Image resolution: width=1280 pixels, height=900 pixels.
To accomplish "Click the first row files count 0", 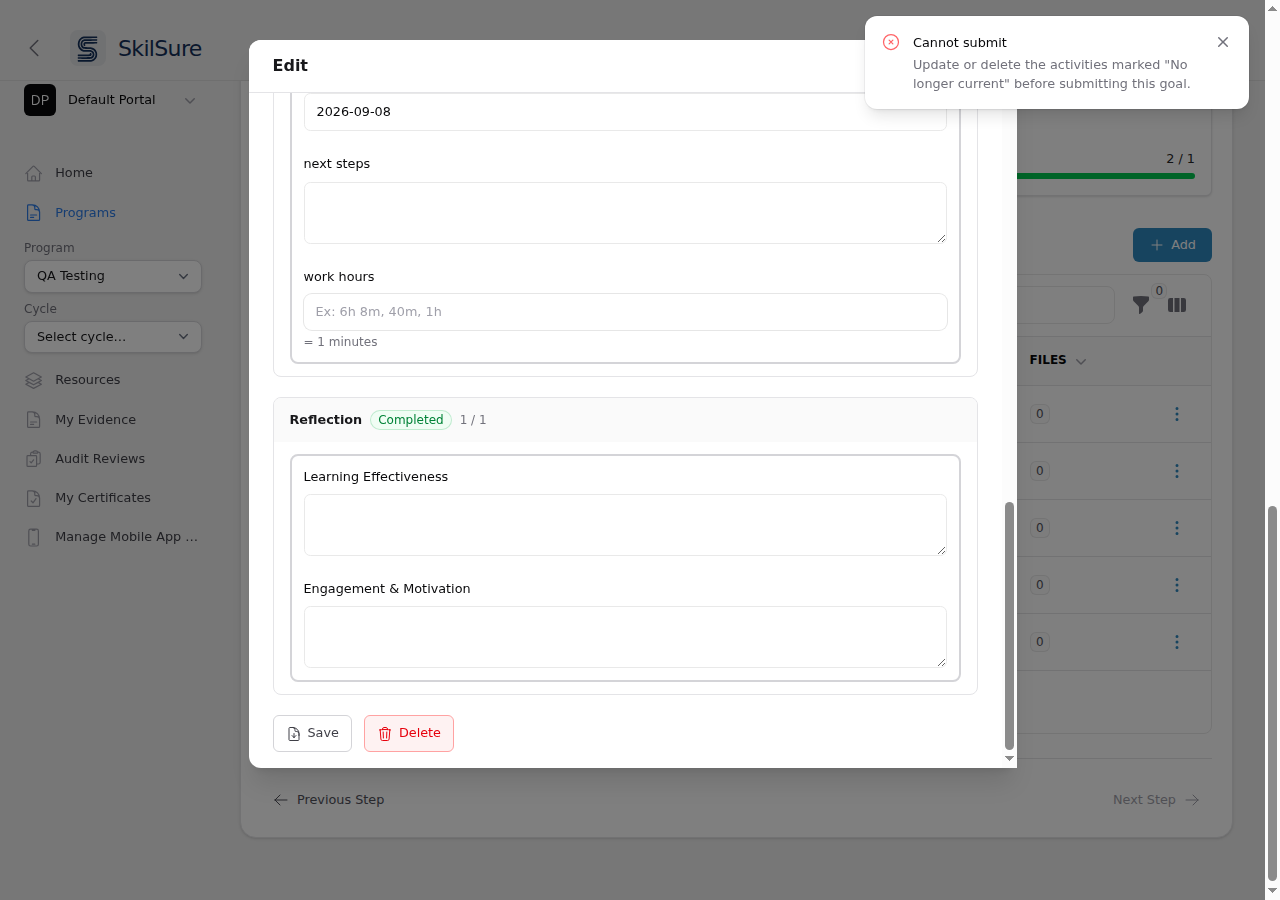I will tap(1040, 414).
